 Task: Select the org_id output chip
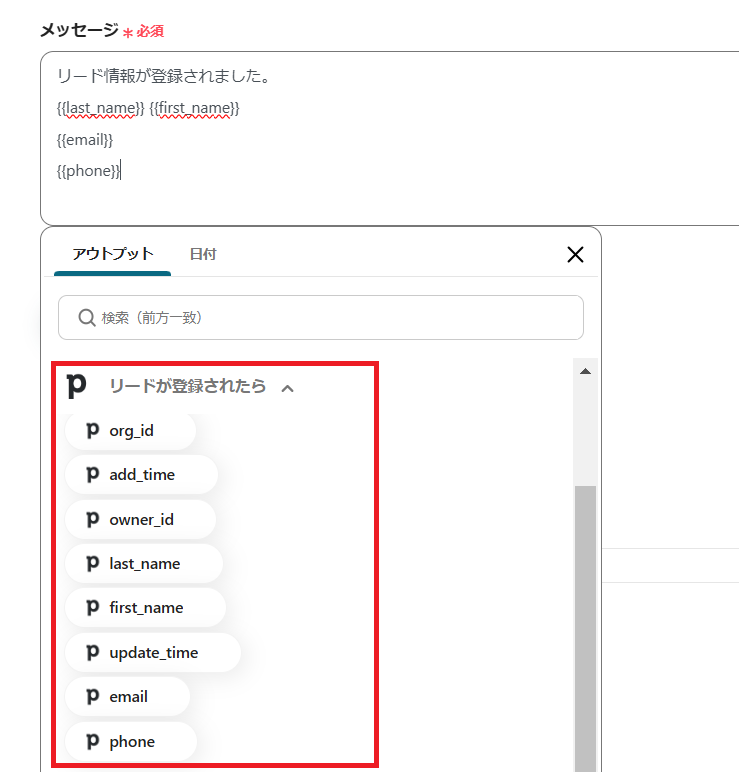[130, 431]
